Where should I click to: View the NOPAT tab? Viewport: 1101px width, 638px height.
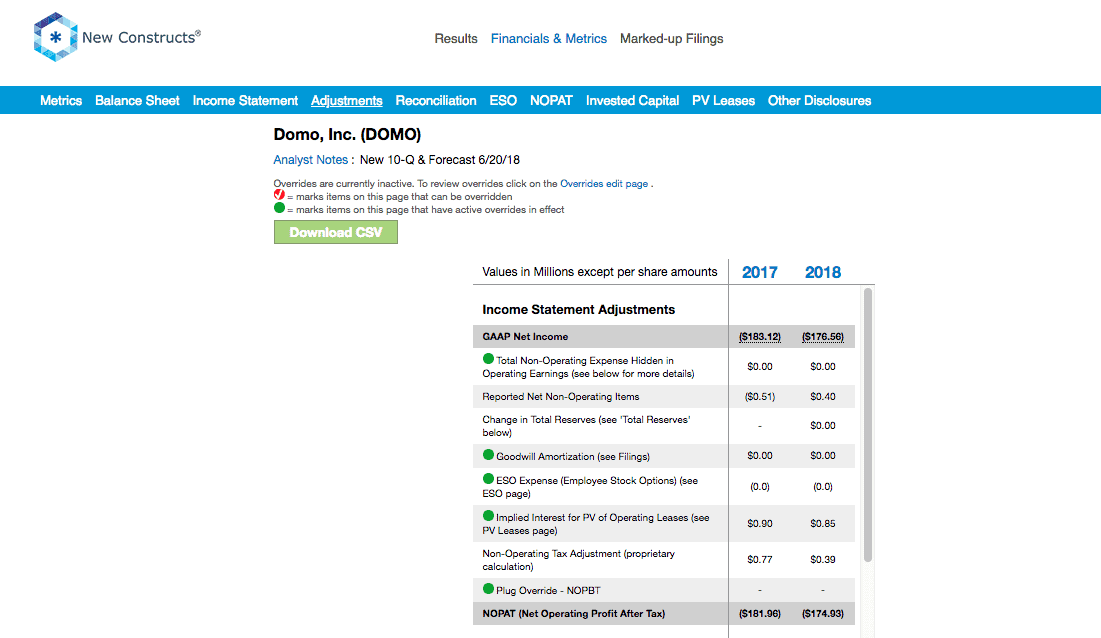point(551,100)
